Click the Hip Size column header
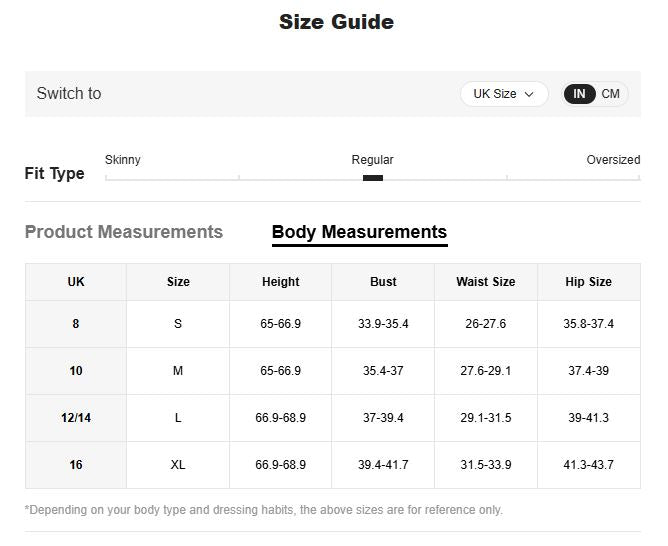 pos(588,282)
